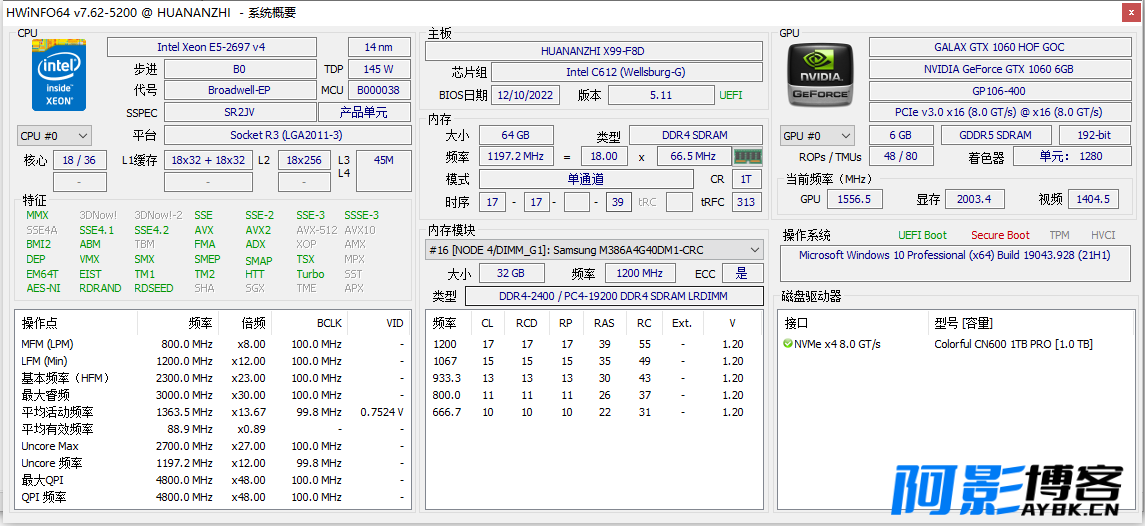Select the NVMe x4 8.0 GT/s drive row

955,344
